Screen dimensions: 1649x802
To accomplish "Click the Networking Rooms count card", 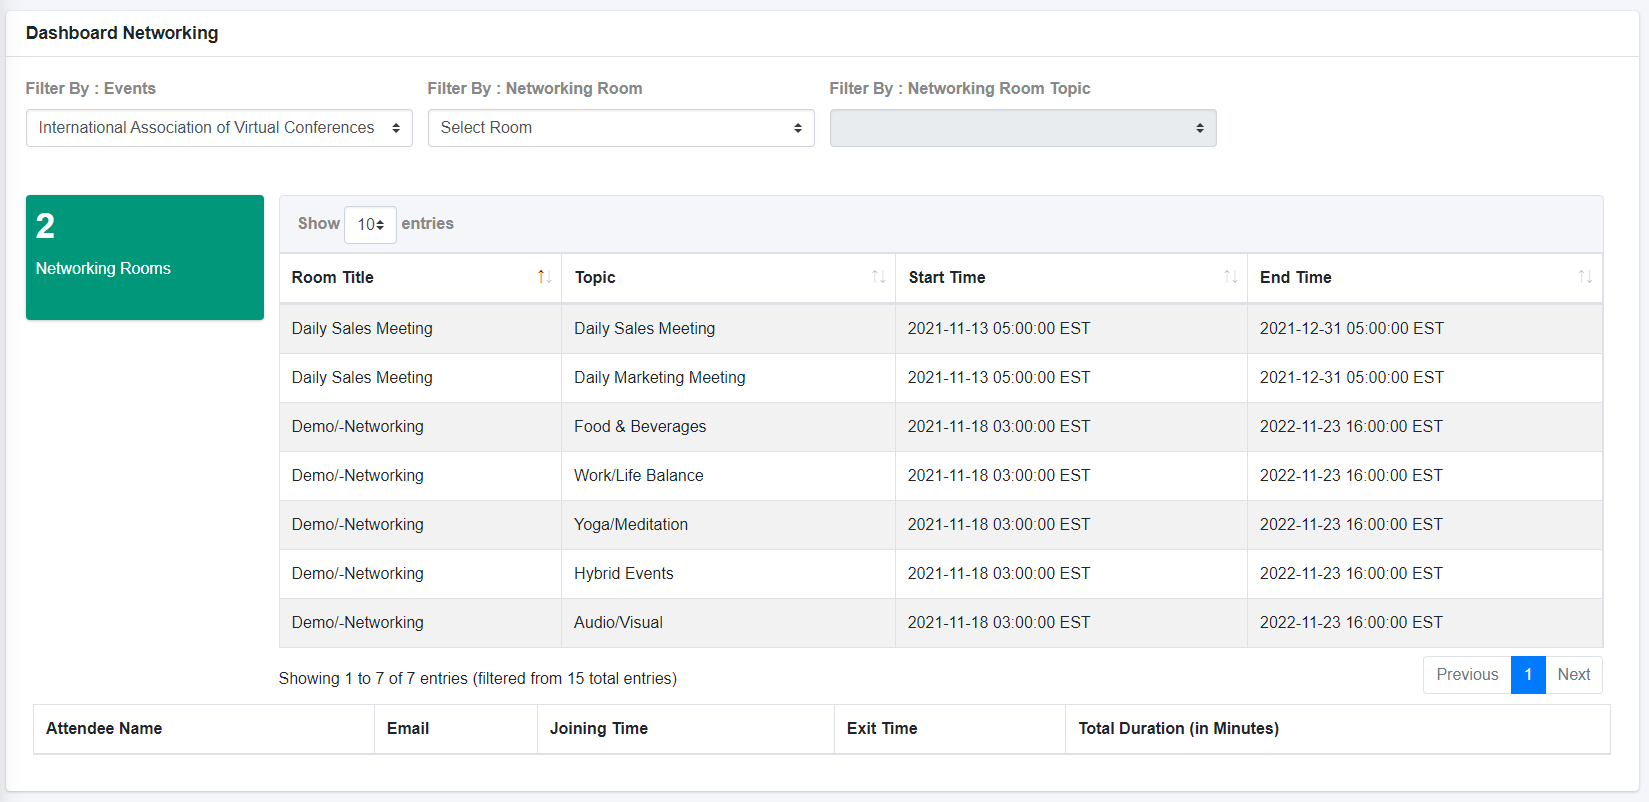I will click(145, 257).
